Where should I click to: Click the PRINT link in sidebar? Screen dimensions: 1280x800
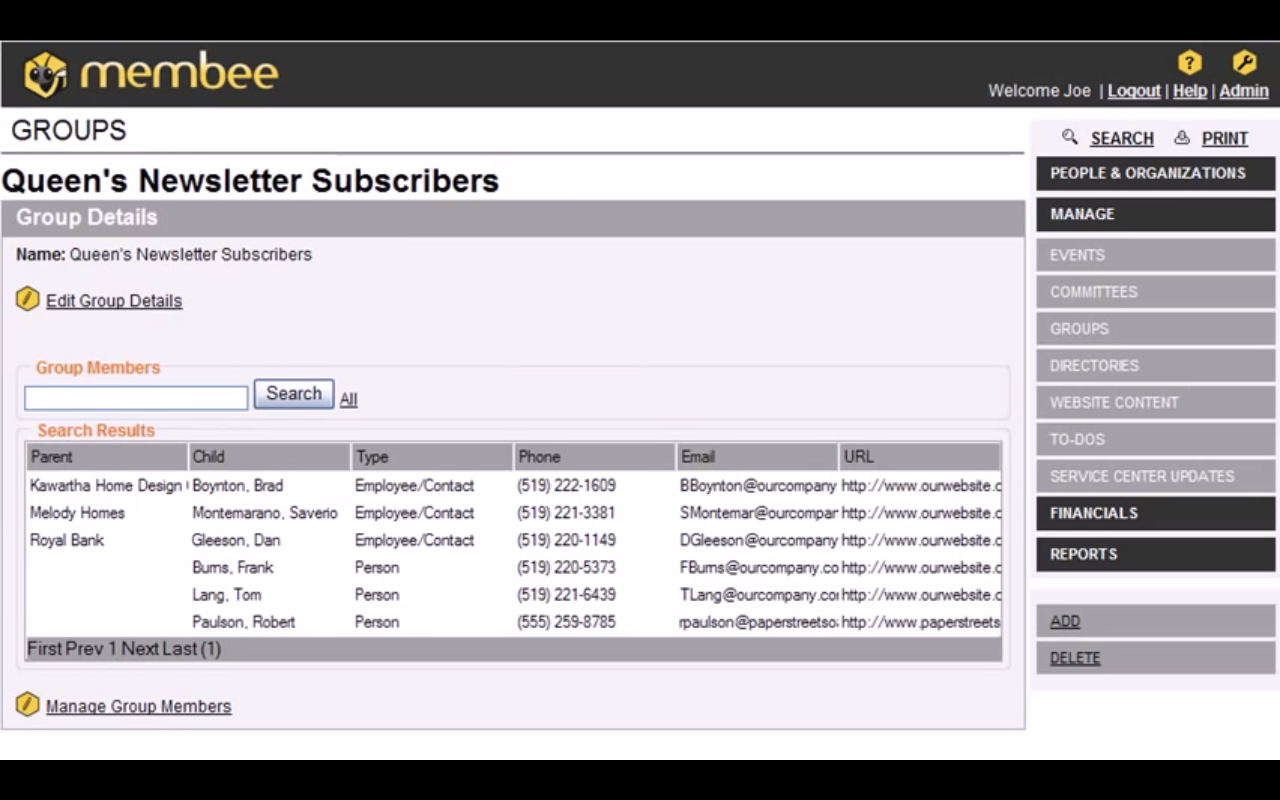[1225, 138]
